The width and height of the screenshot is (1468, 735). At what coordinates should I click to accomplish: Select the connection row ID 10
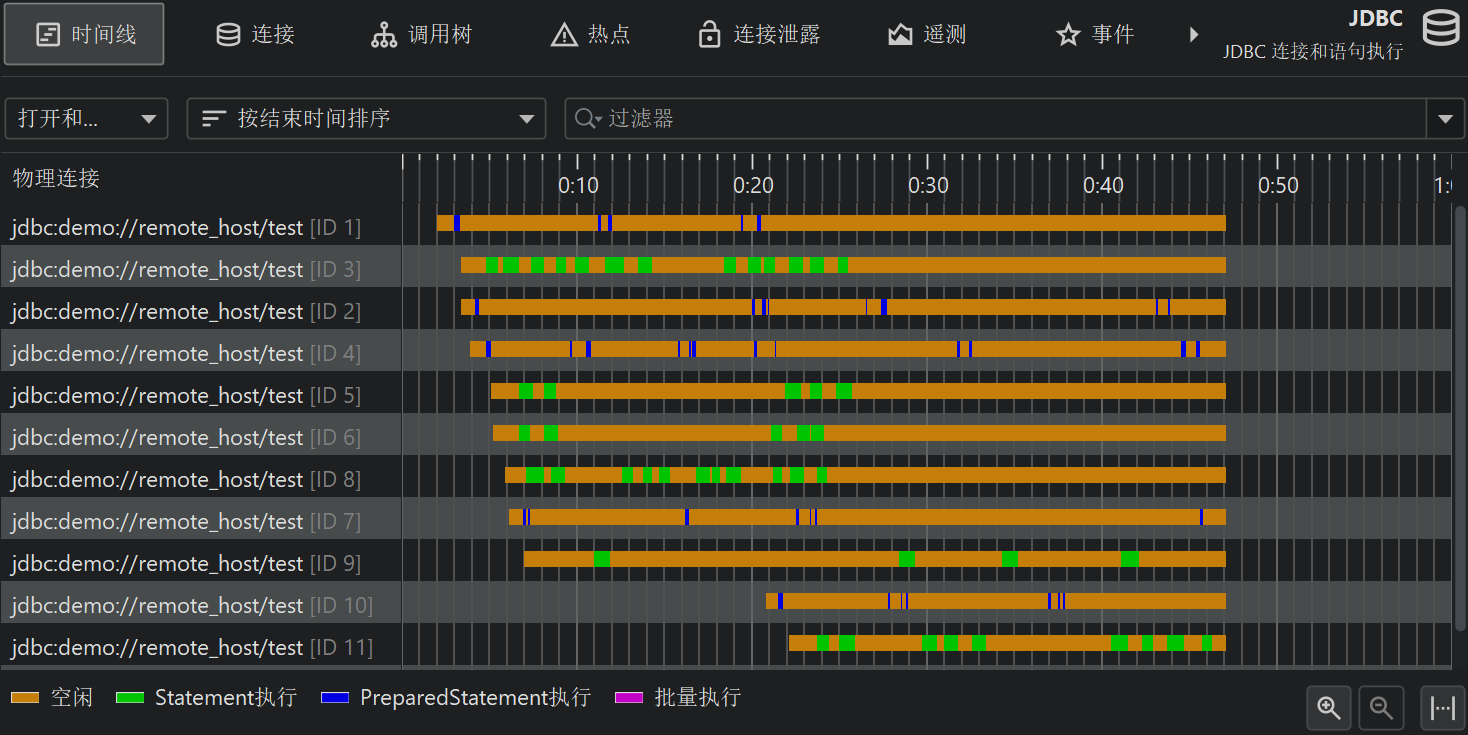(192, 605)
